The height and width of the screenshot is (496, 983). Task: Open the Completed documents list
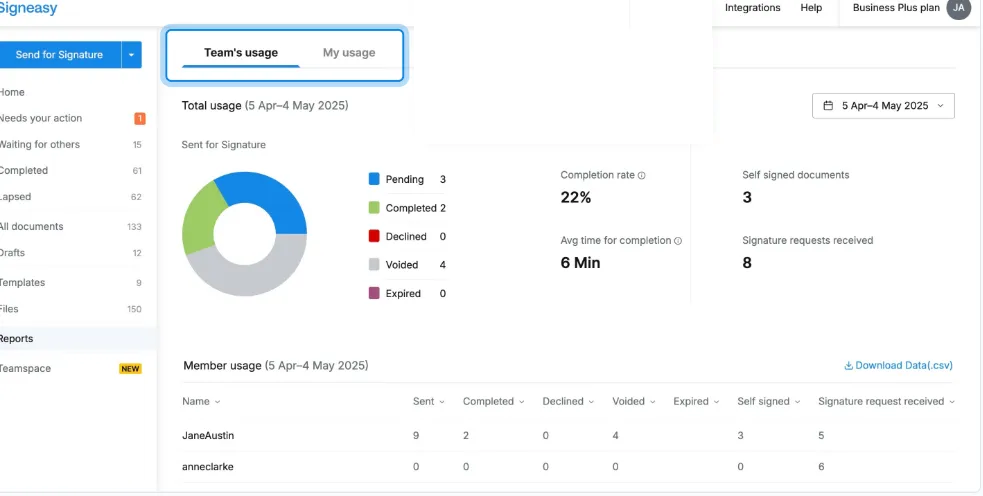tap(24, 171)
